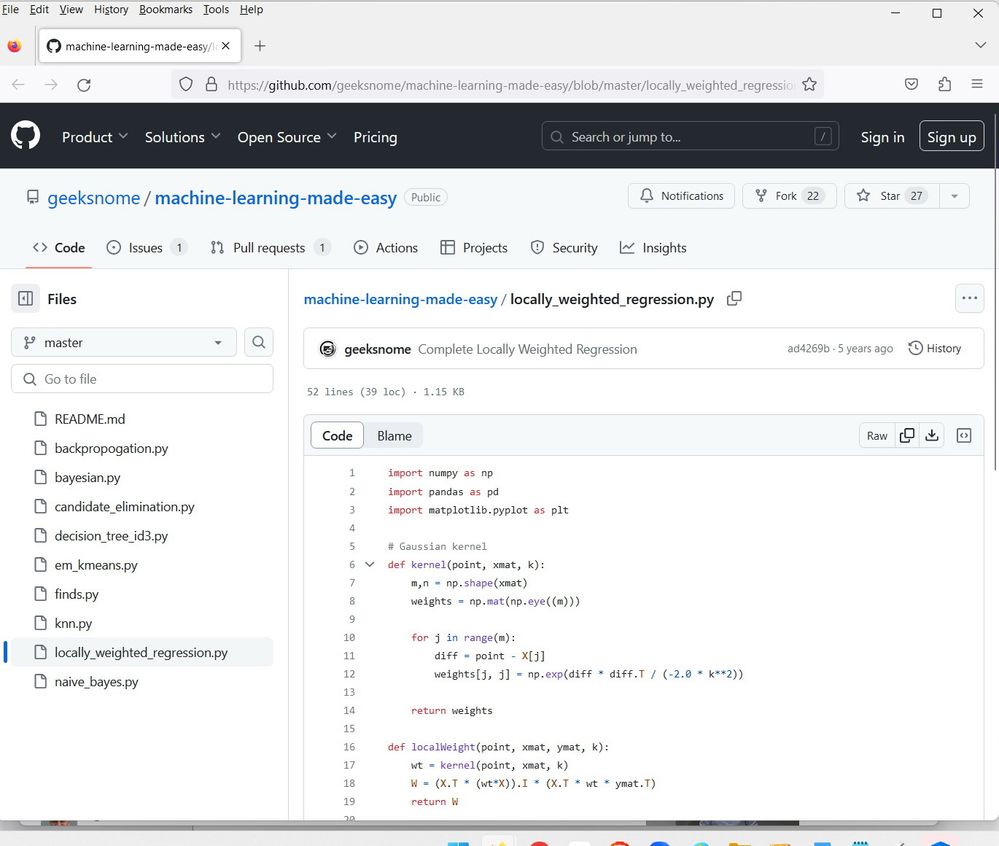Open the ad4269b commit hash link
This screenshot has height=846, width=999.
coord(809,348)
